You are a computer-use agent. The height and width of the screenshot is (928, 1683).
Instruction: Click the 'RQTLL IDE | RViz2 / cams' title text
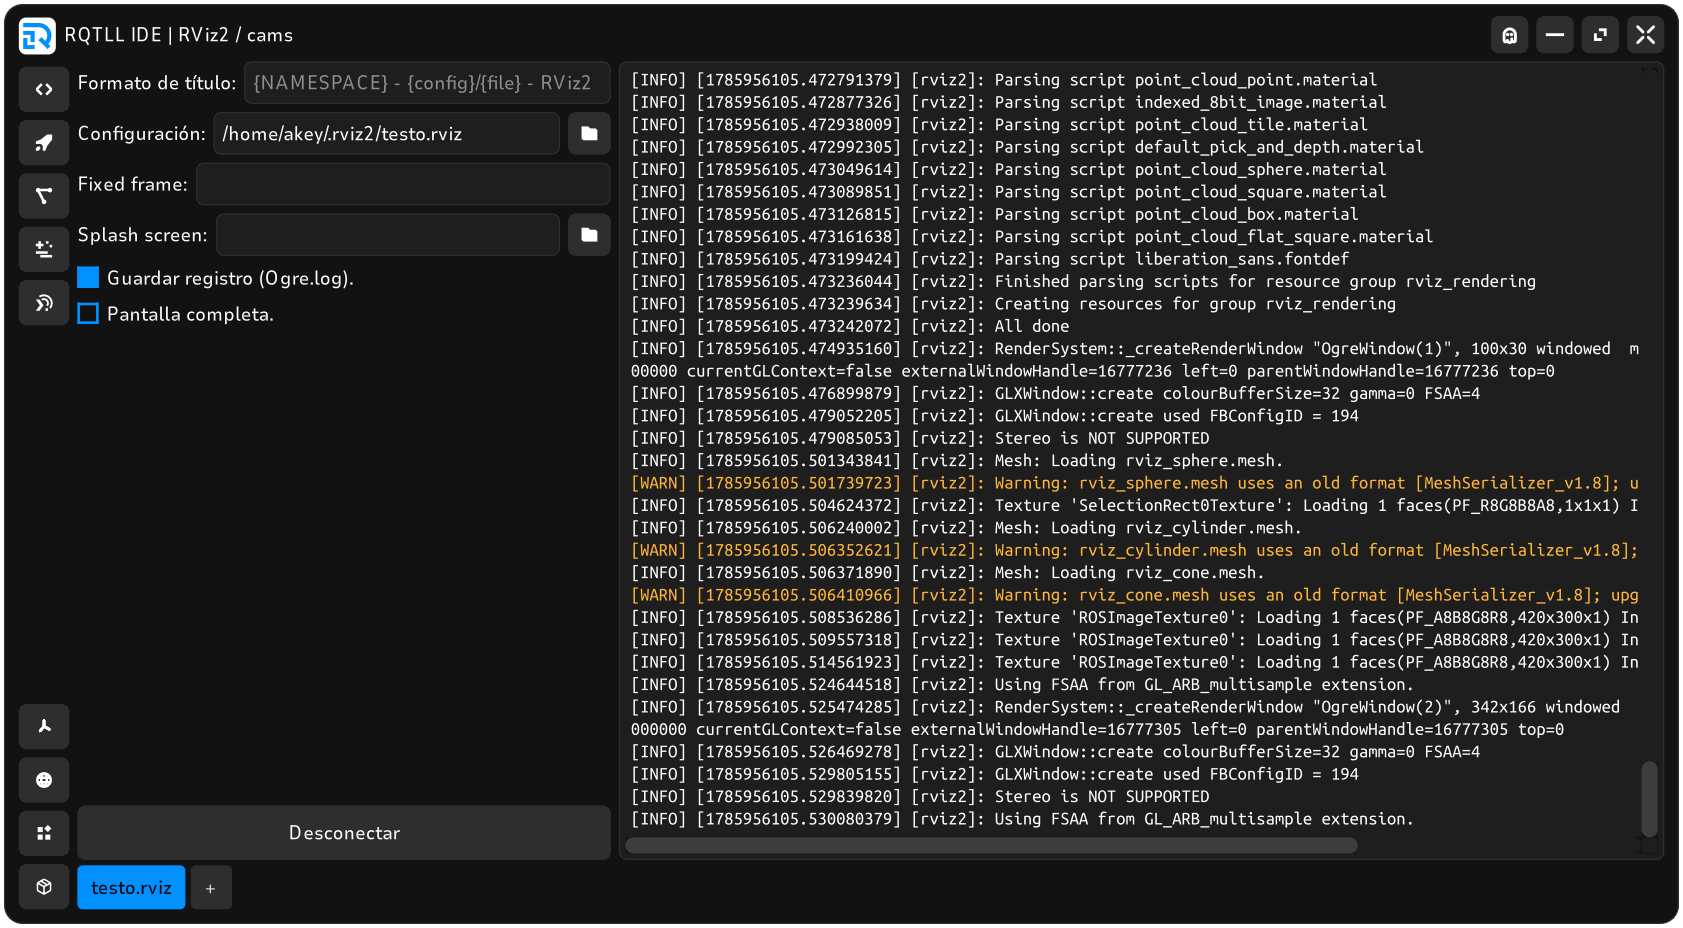pos(179,35)
